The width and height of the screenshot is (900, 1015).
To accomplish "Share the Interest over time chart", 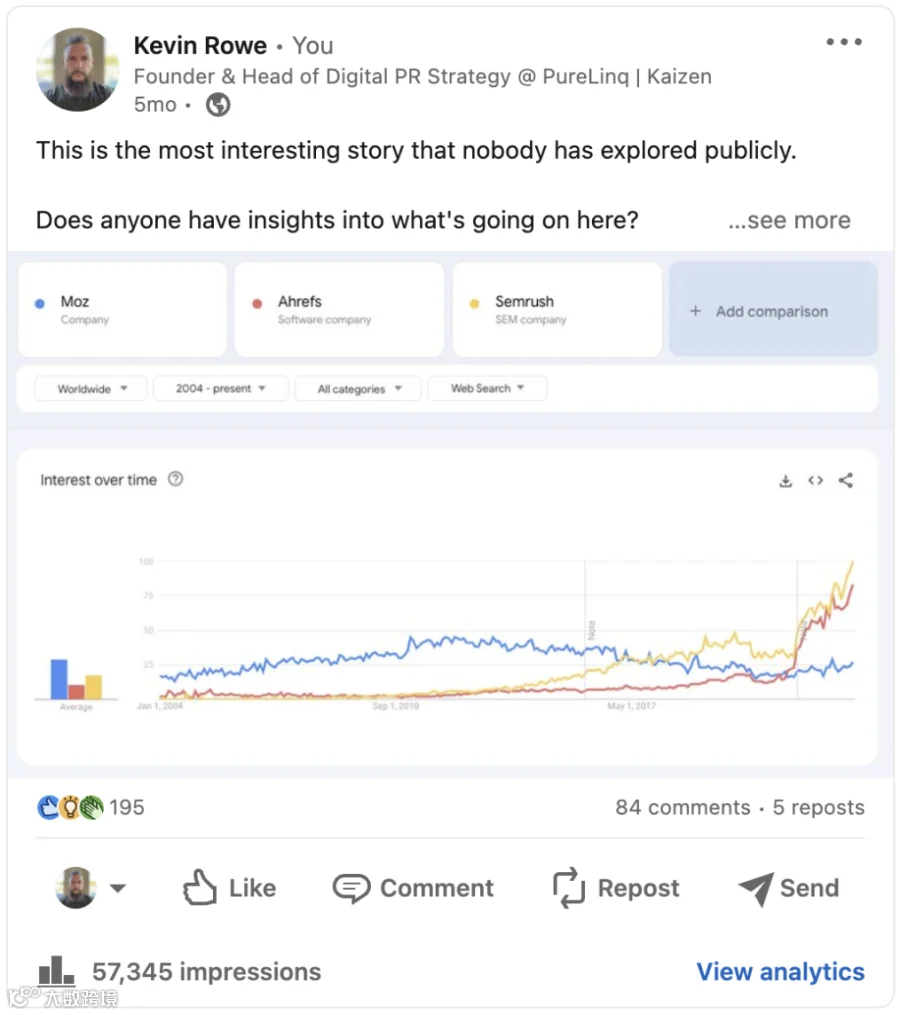I will point(846,480).
